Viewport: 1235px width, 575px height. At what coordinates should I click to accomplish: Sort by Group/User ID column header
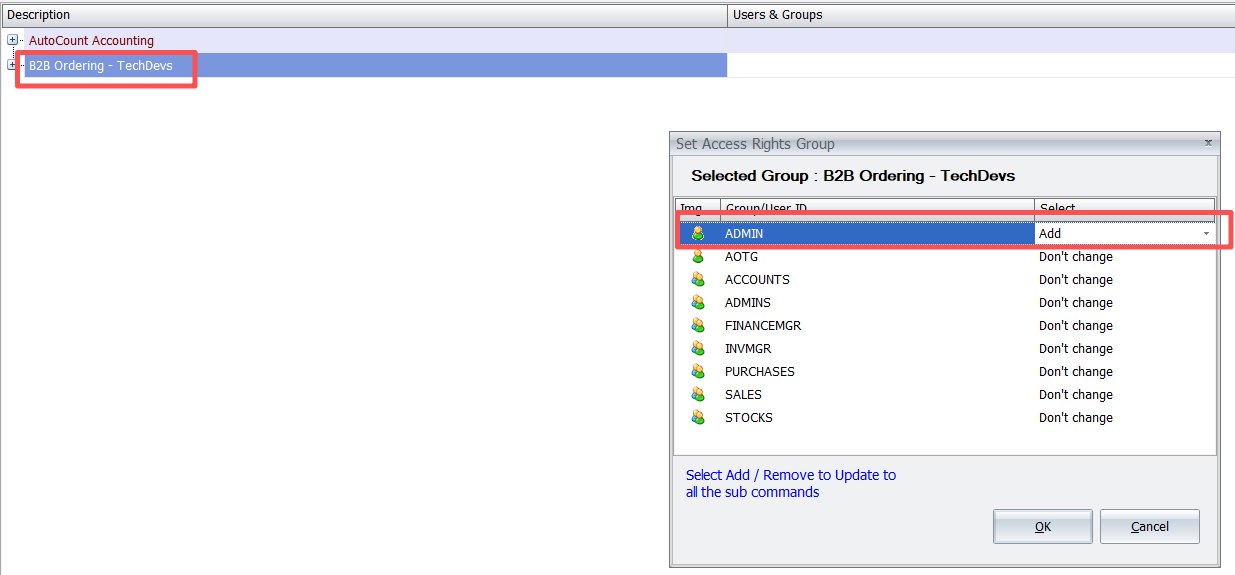click(x=877, y=208)
